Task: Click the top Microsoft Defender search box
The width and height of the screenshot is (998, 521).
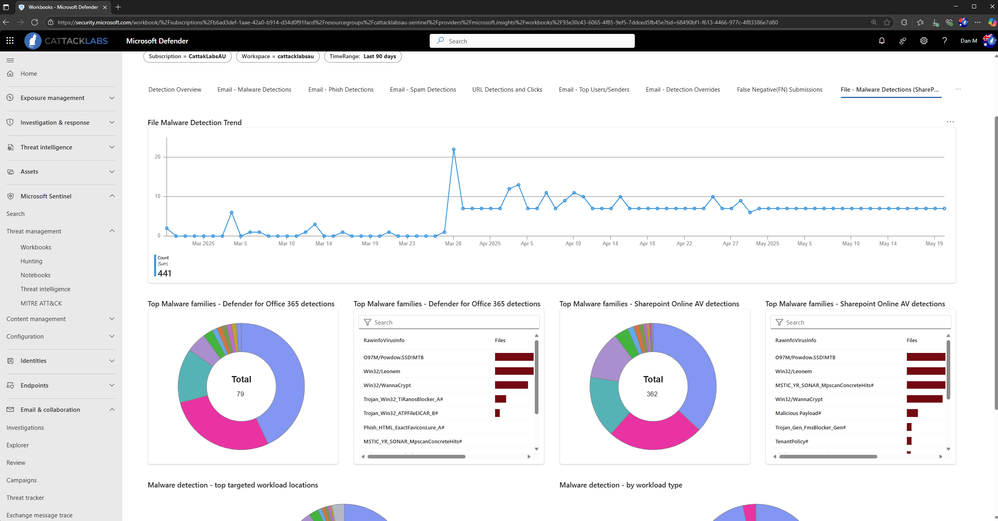Action: click(532, 41)
